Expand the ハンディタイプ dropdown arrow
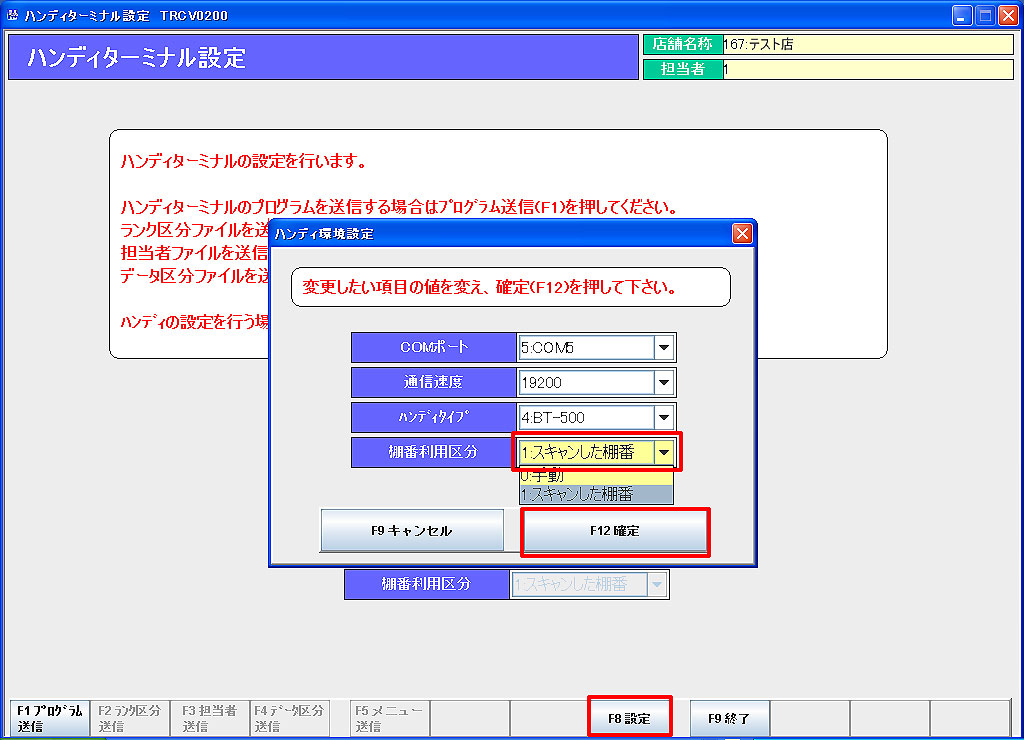The height and width of the screenshot is (740, 1024). (664, 417)
